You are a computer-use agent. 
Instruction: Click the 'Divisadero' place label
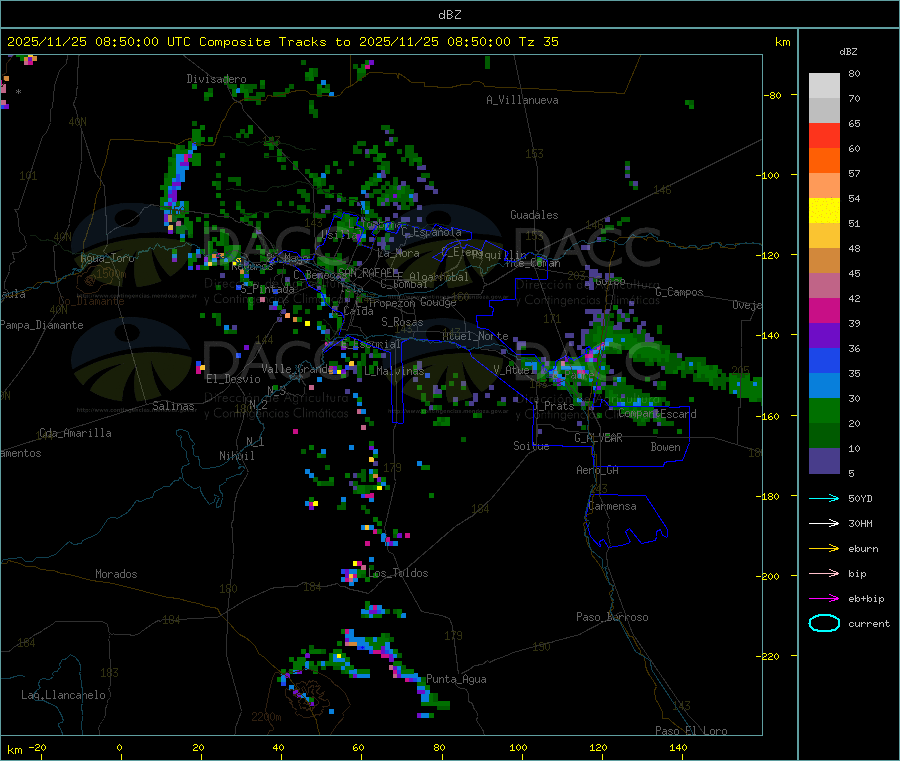pos(216,79)
